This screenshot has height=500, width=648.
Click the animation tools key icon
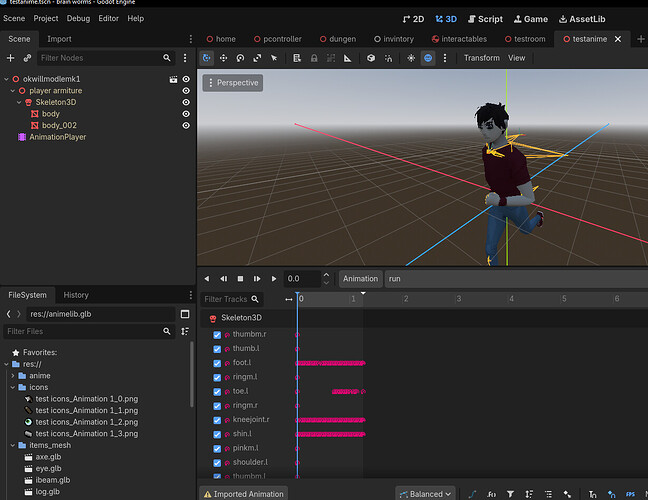(x=567, y=494)
